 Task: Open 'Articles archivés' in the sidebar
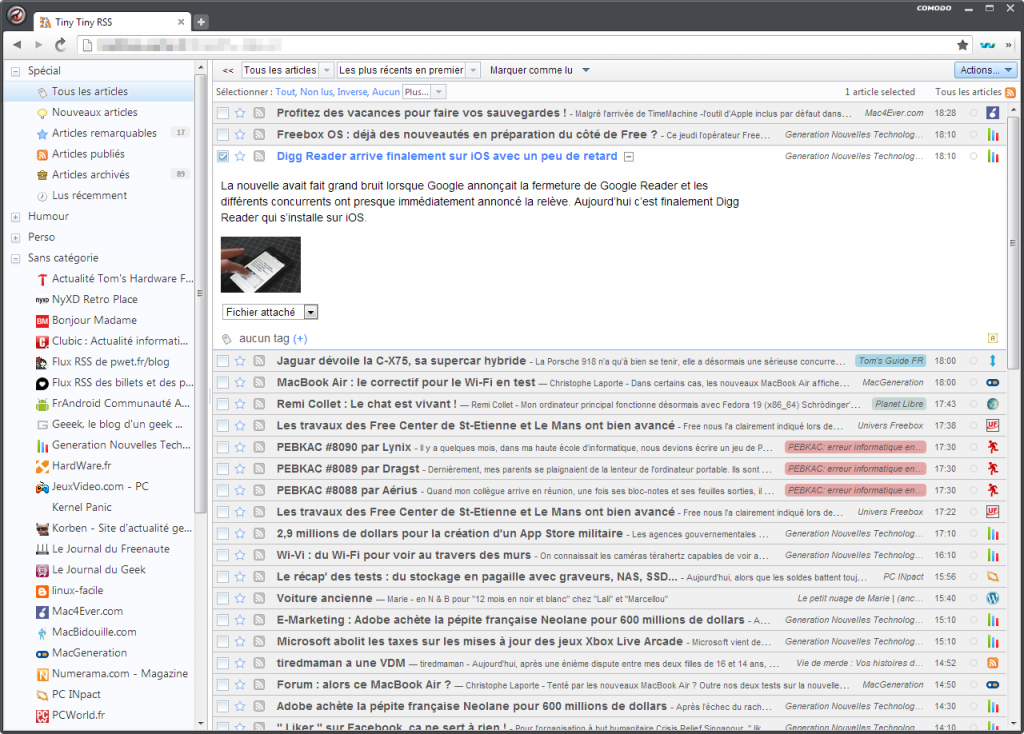pyautogui.click(x=91, y=175)
